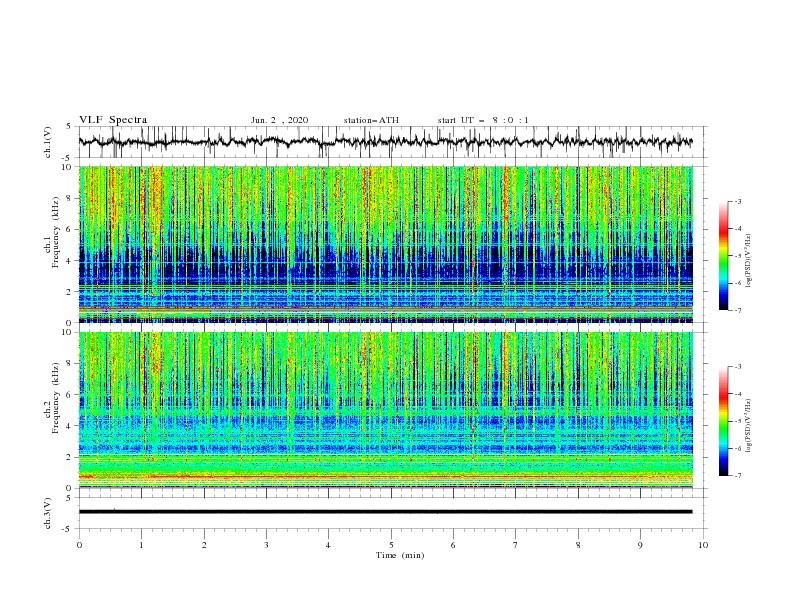Click the "ch.3(V)" vertical axis label
The height and width of the screenshot is (612, 792).
48,513
